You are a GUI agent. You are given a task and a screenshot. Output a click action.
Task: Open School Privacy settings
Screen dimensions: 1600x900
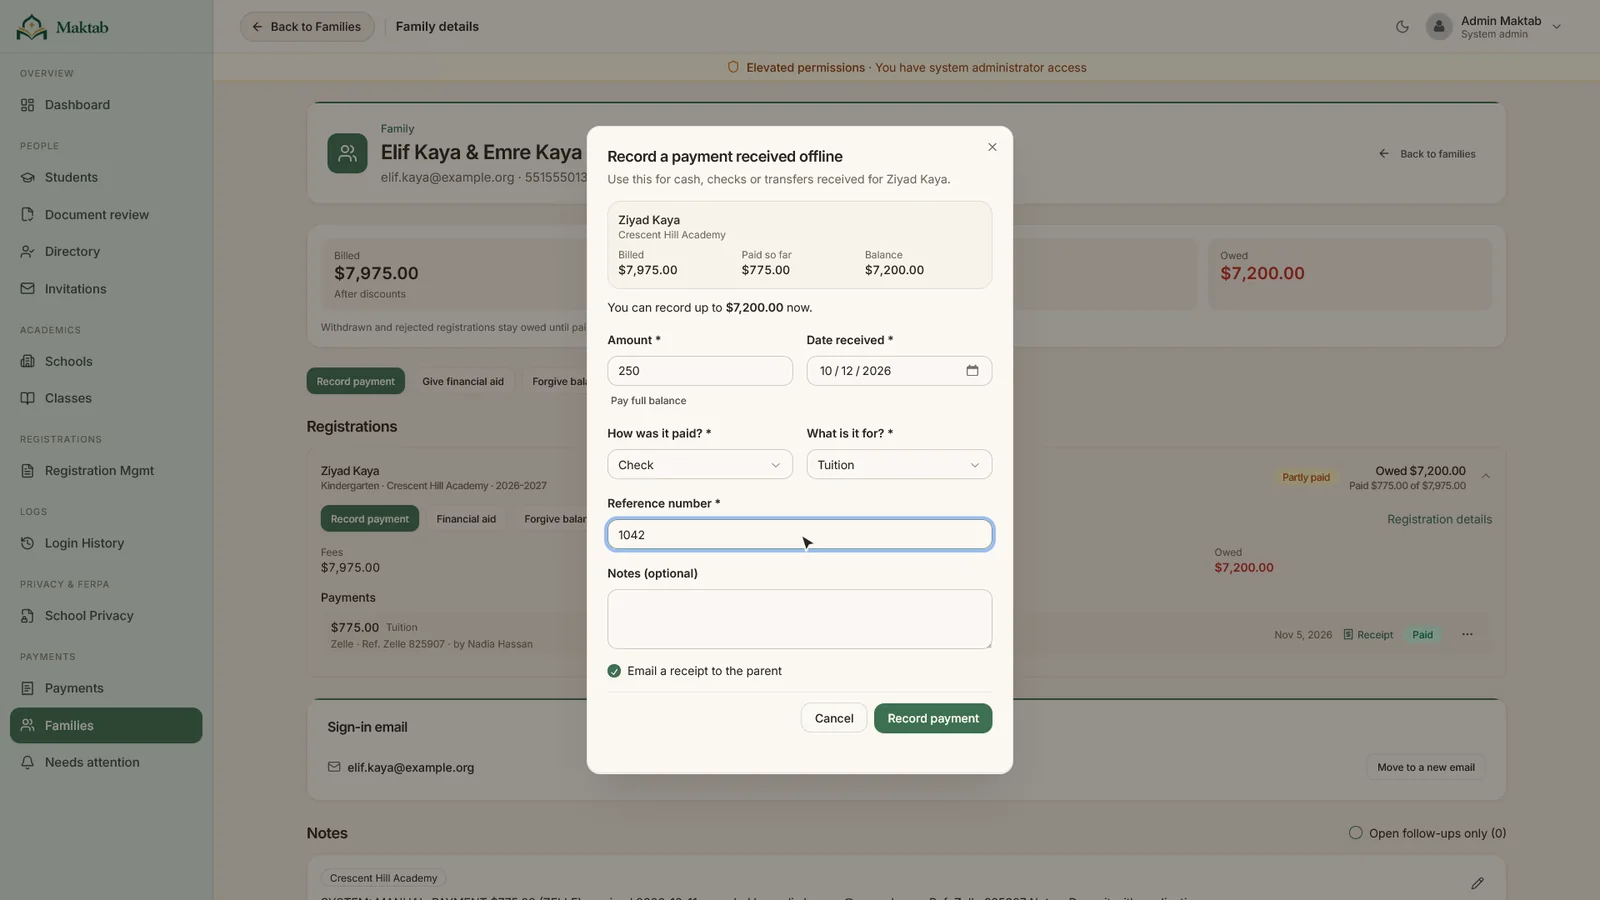(x=106, y=616)
